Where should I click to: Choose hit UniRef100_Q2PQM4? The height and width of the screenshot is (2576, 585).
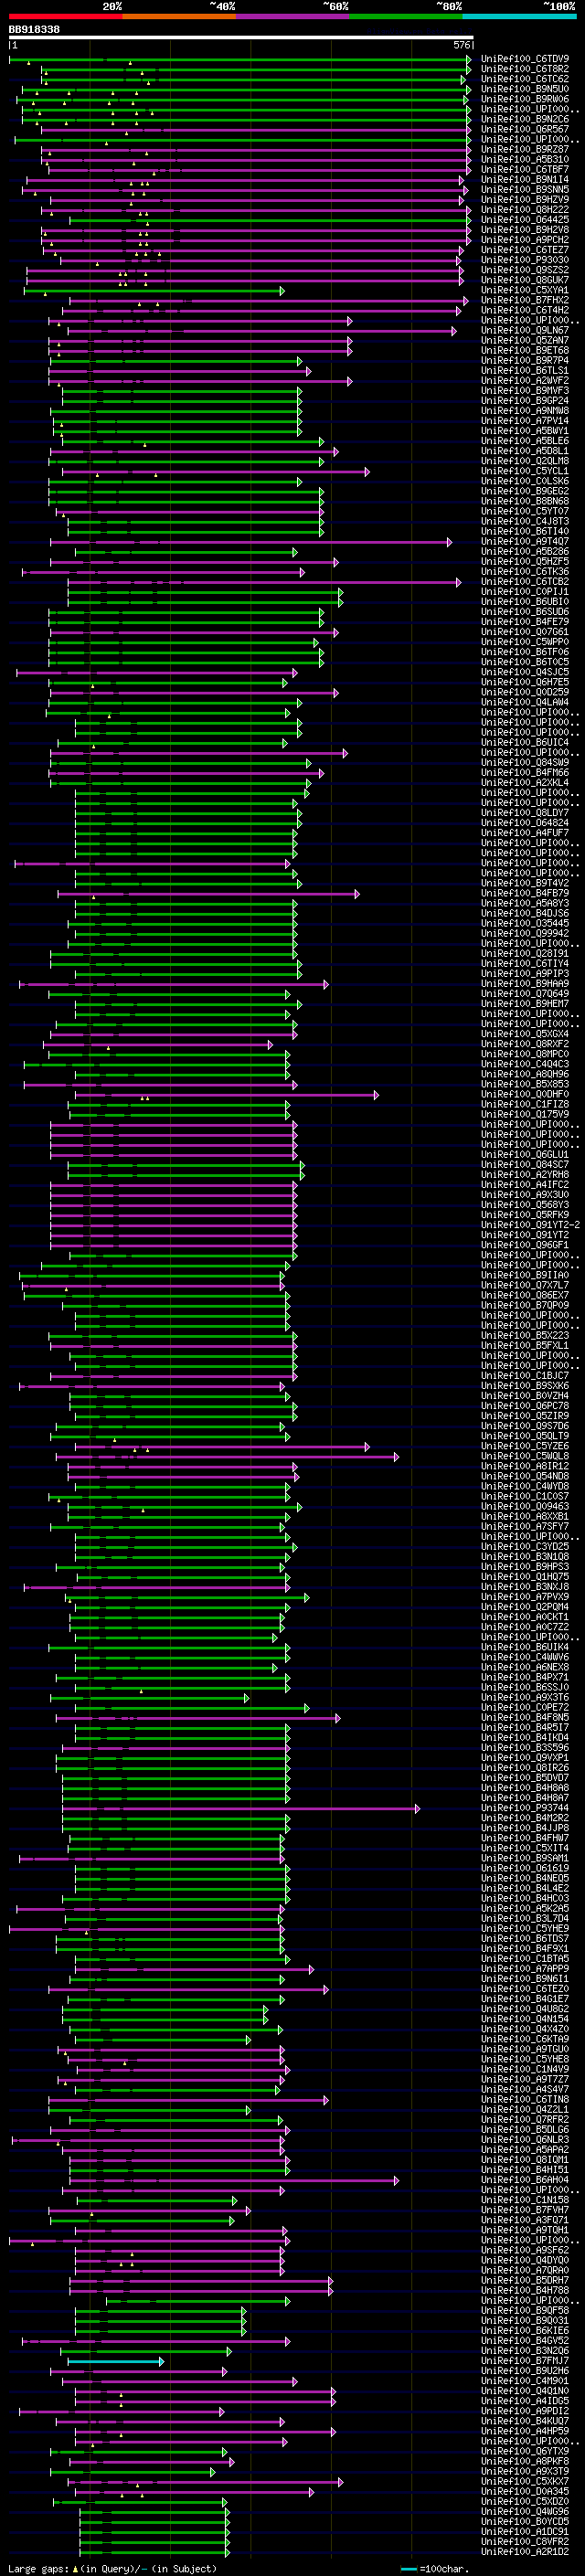525,1607
